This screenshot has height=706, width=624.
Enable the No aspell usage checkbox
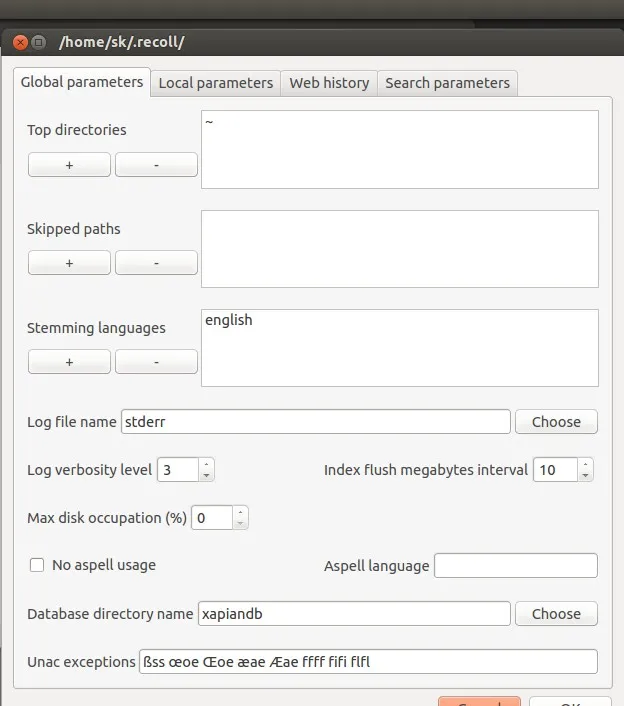point(37,565)
